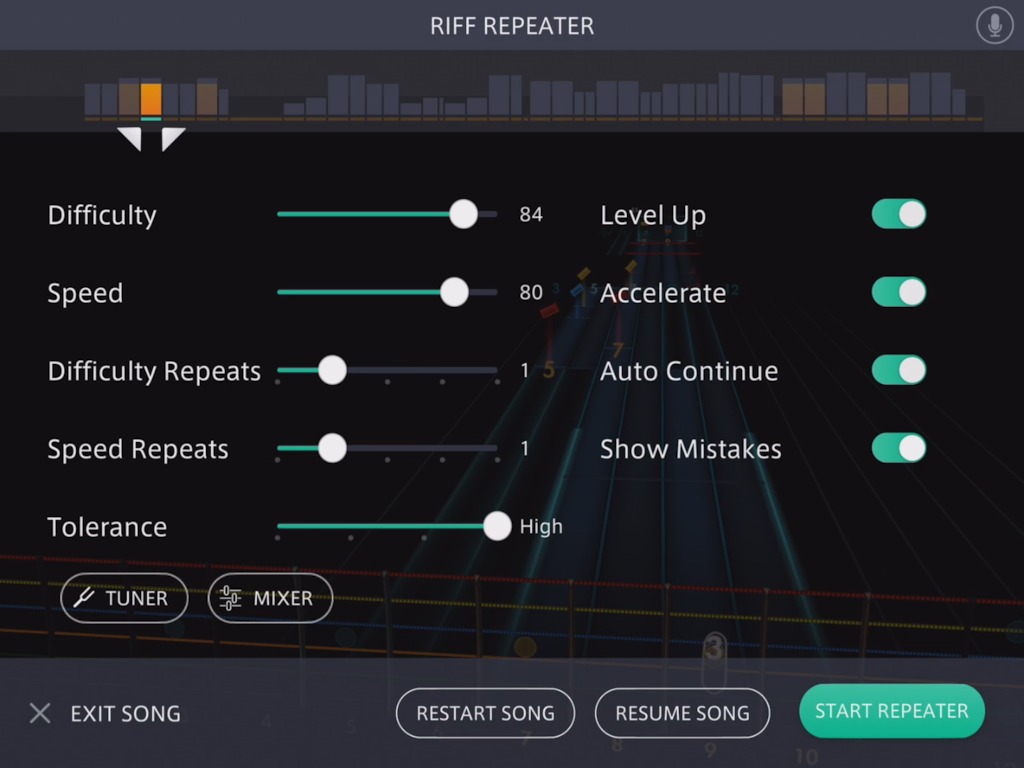Open the Mixer sliders icon button
Screen dimensions: 1024x768
[x=270, y=598]
